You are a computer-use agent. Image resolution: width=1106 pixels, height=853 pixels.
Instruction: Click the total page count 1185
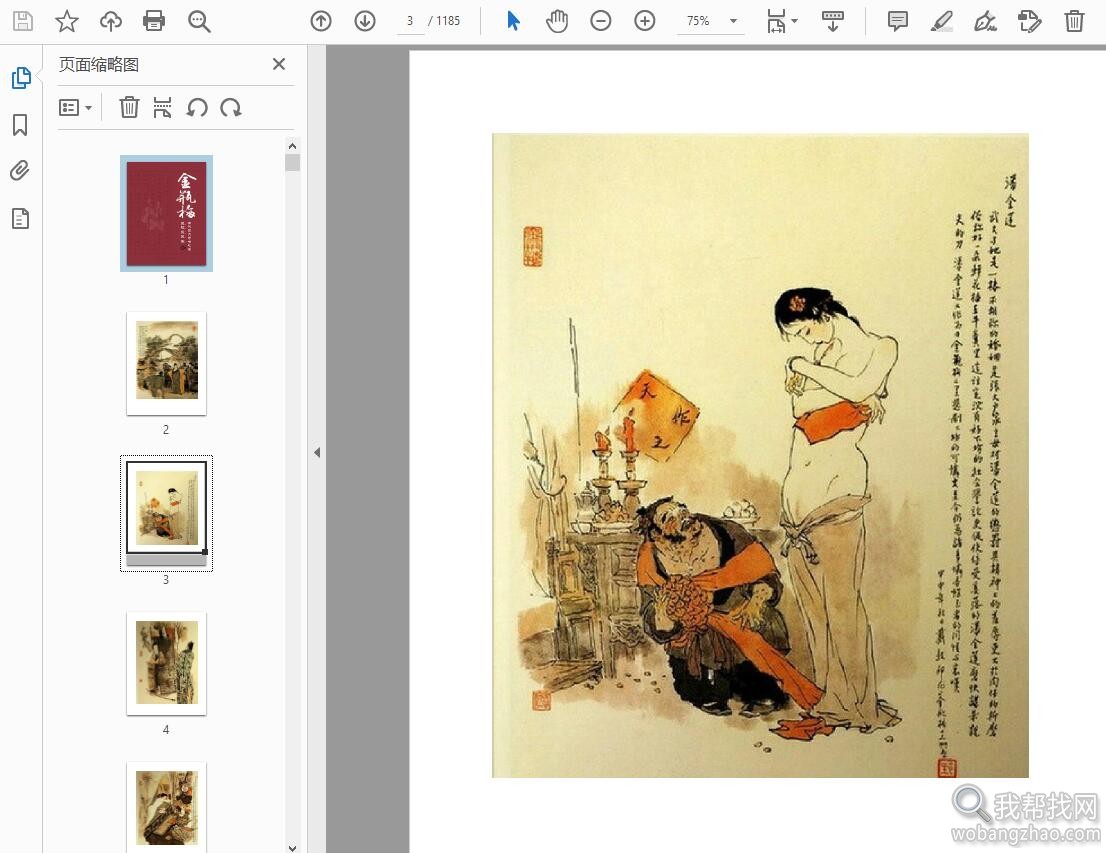tap(448, 21)
